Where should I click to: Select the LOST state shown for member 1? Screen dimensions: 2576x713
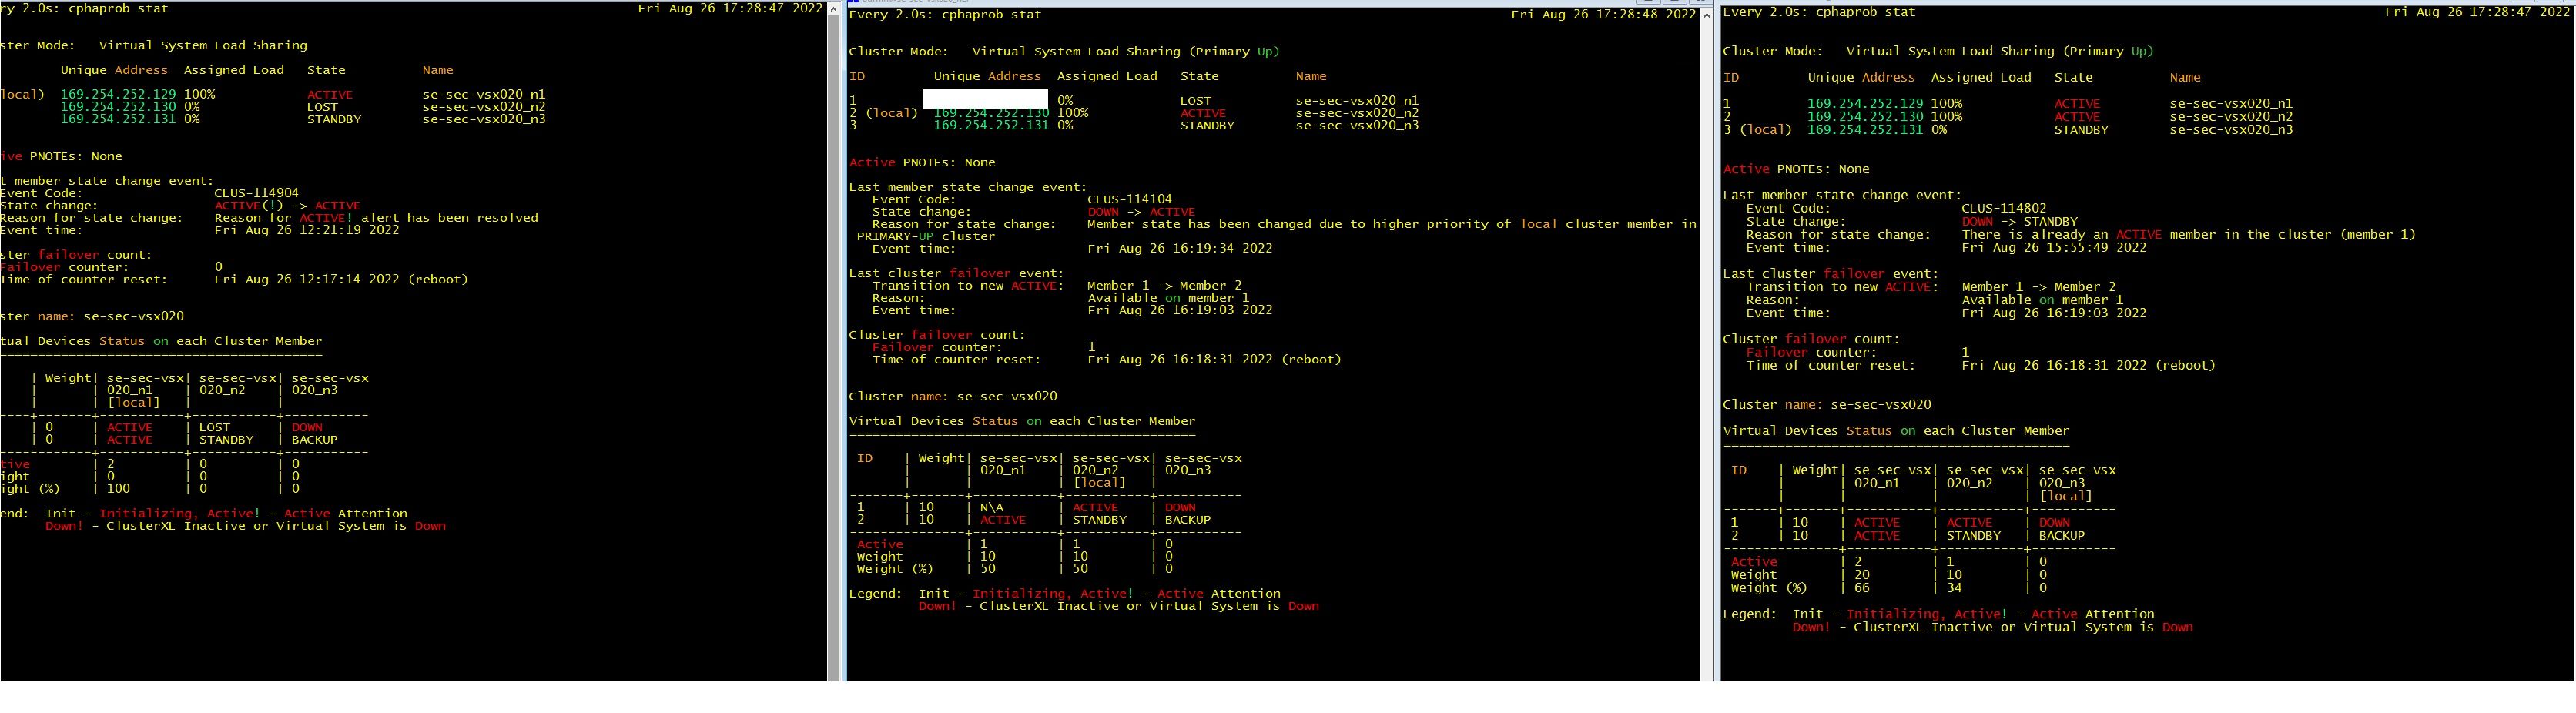click(1196, 100)
